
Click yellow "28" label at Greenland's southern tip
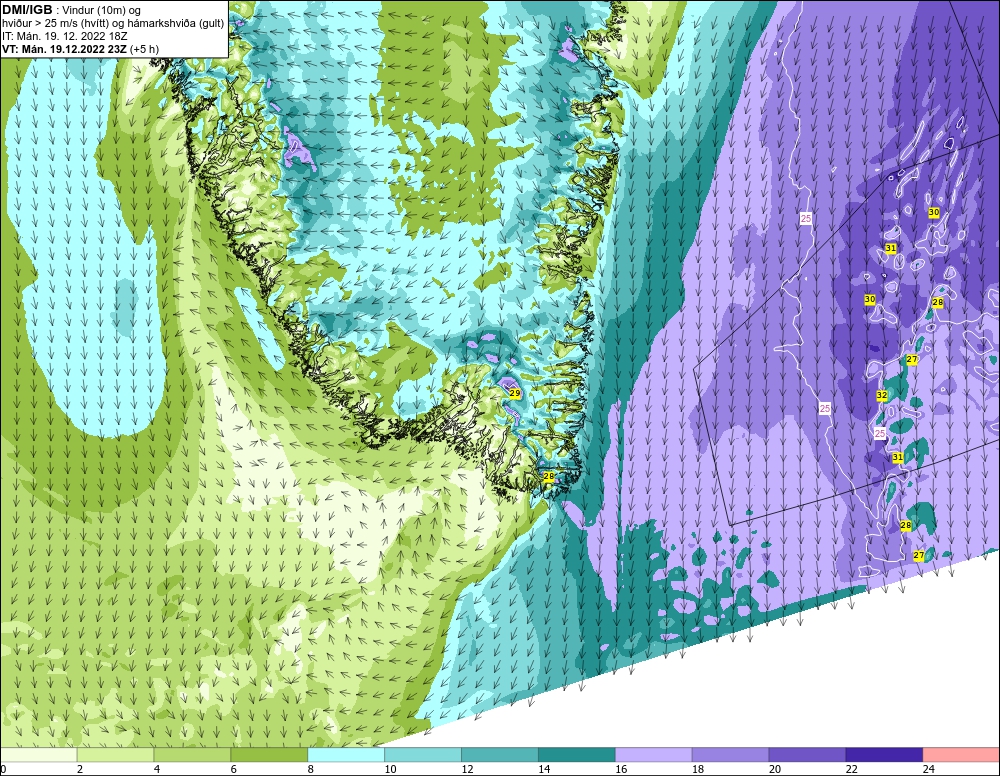click(548, 476)
